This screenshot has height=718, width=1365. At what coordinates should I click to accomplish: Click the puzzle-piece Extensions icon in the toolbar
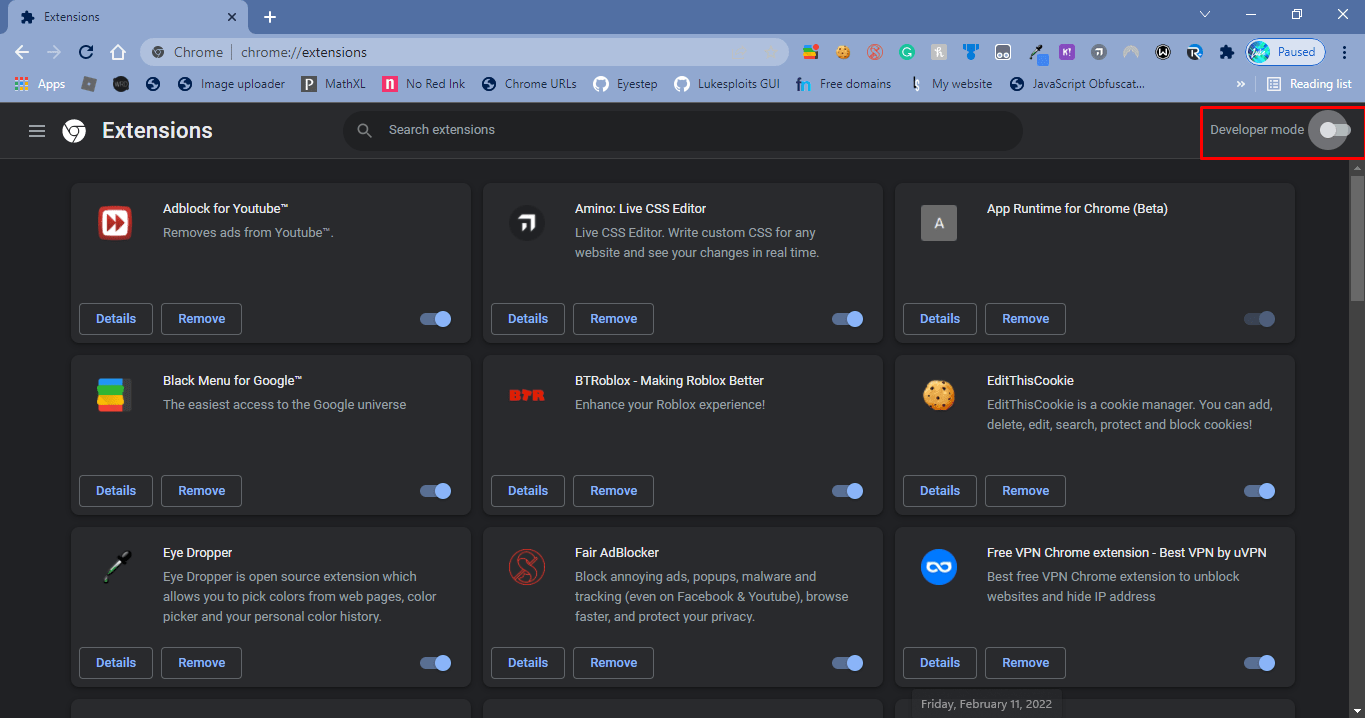pos(1225,51)
